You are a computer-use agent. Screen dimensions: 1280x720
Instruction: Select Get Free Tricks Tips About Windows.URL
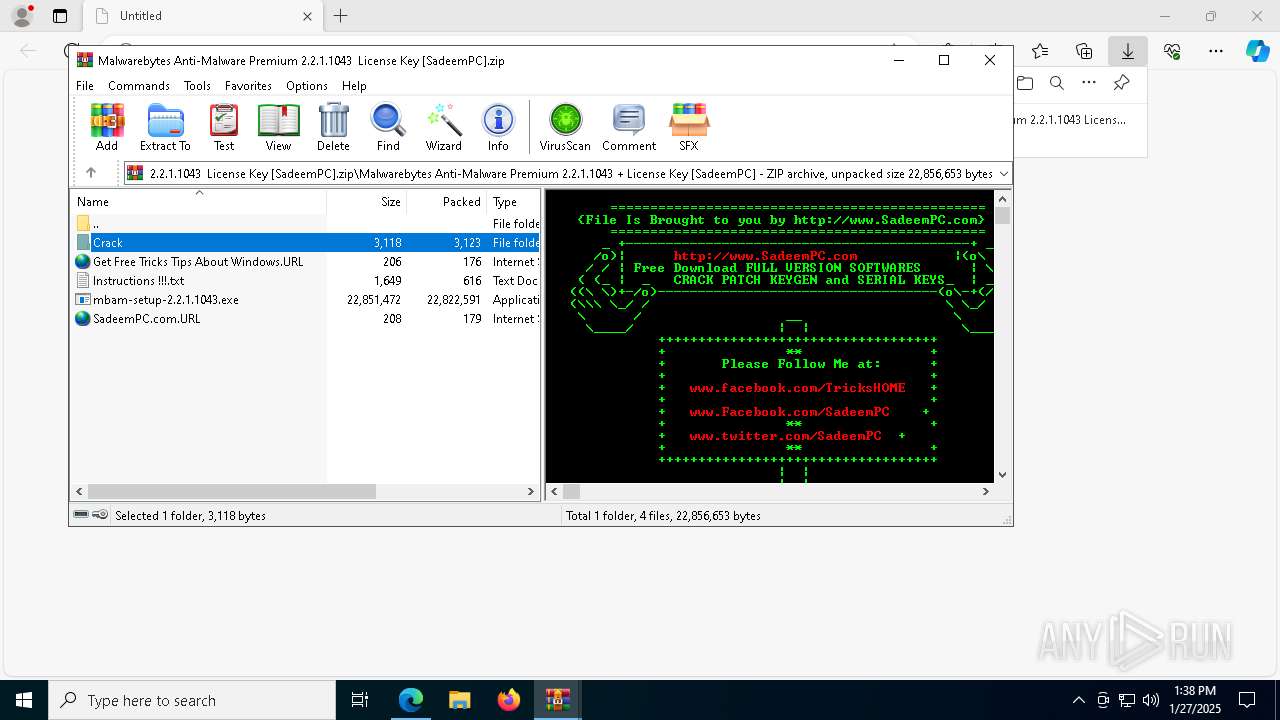[305, 262]
